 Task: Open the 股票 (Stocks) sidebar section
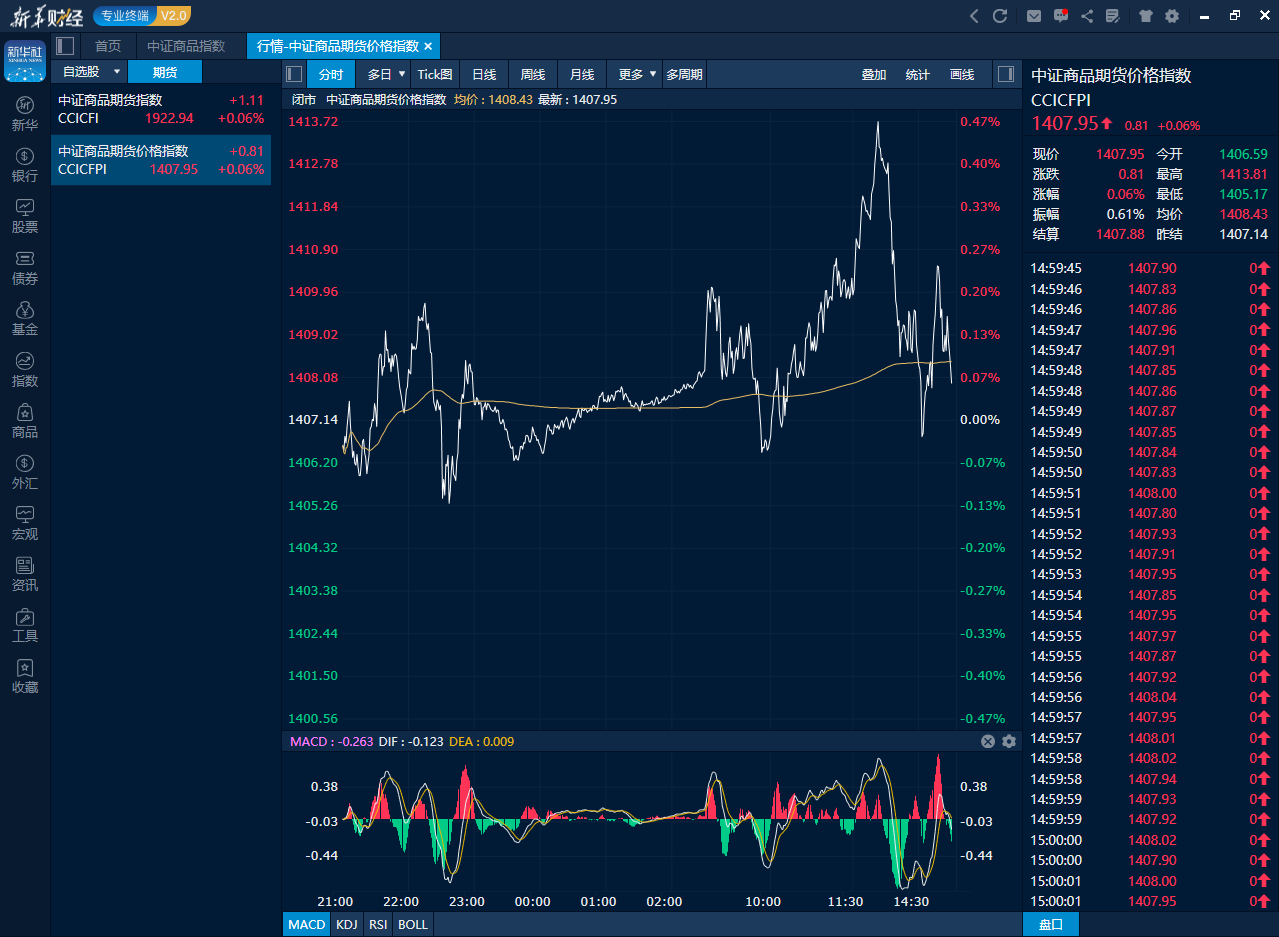pos(25,216)
